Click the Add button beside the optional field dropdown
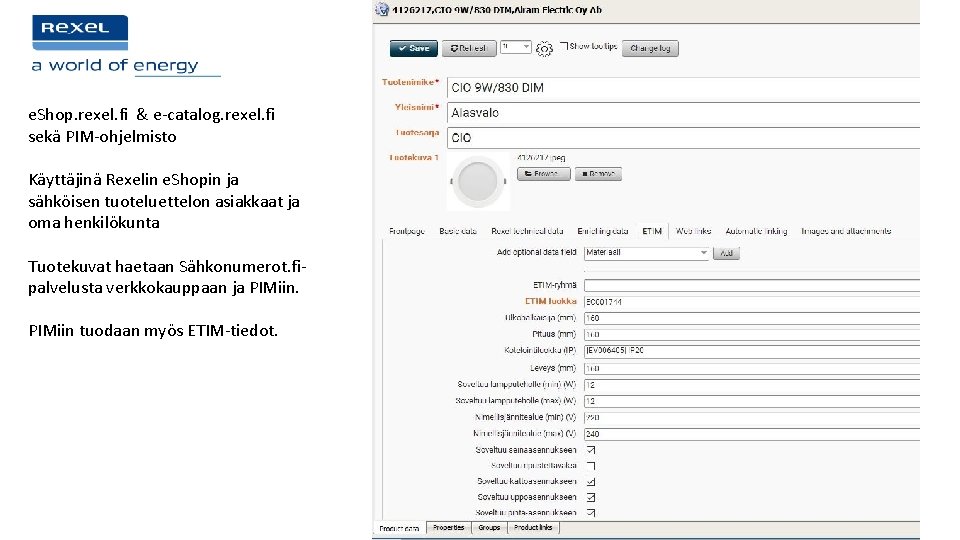The image size is (960, 540). (x=726, y=253)
